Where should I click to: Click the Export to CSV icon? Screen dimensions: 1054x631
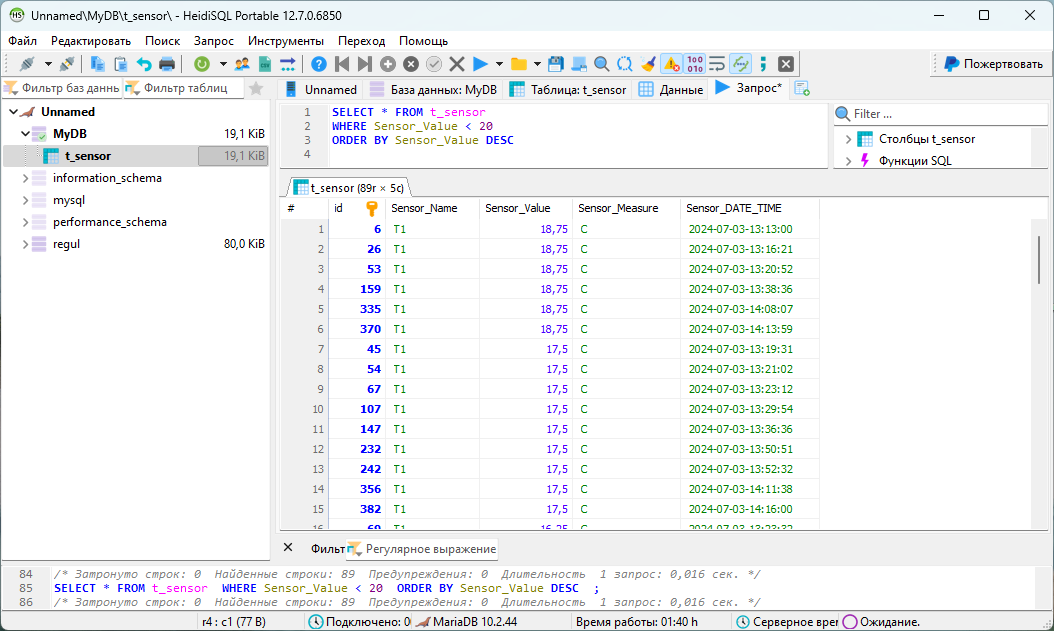265,64
